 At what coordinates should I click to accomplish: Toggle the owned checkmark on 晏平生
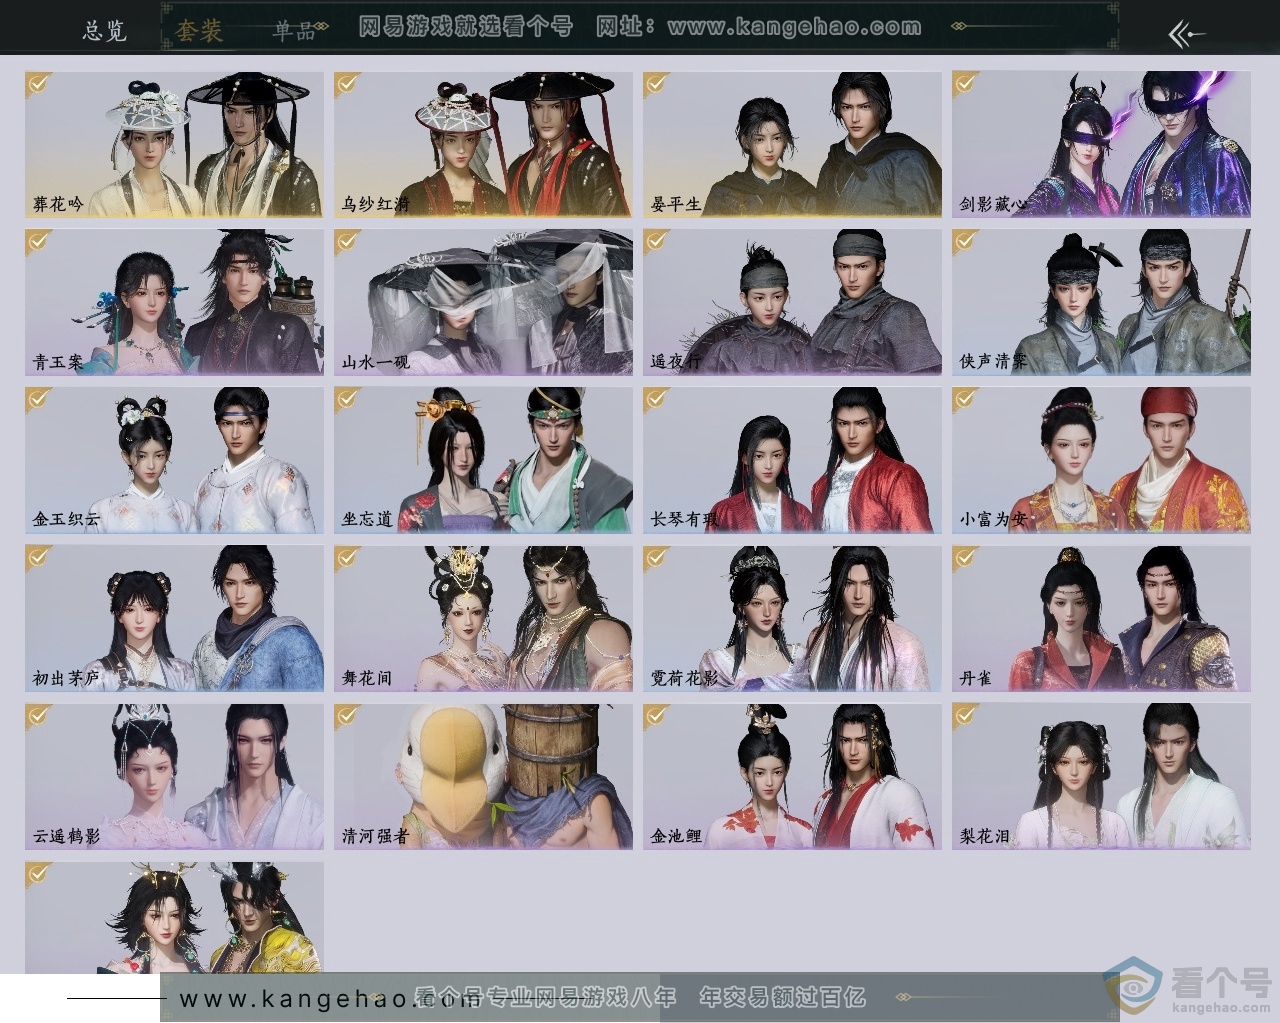656,83
